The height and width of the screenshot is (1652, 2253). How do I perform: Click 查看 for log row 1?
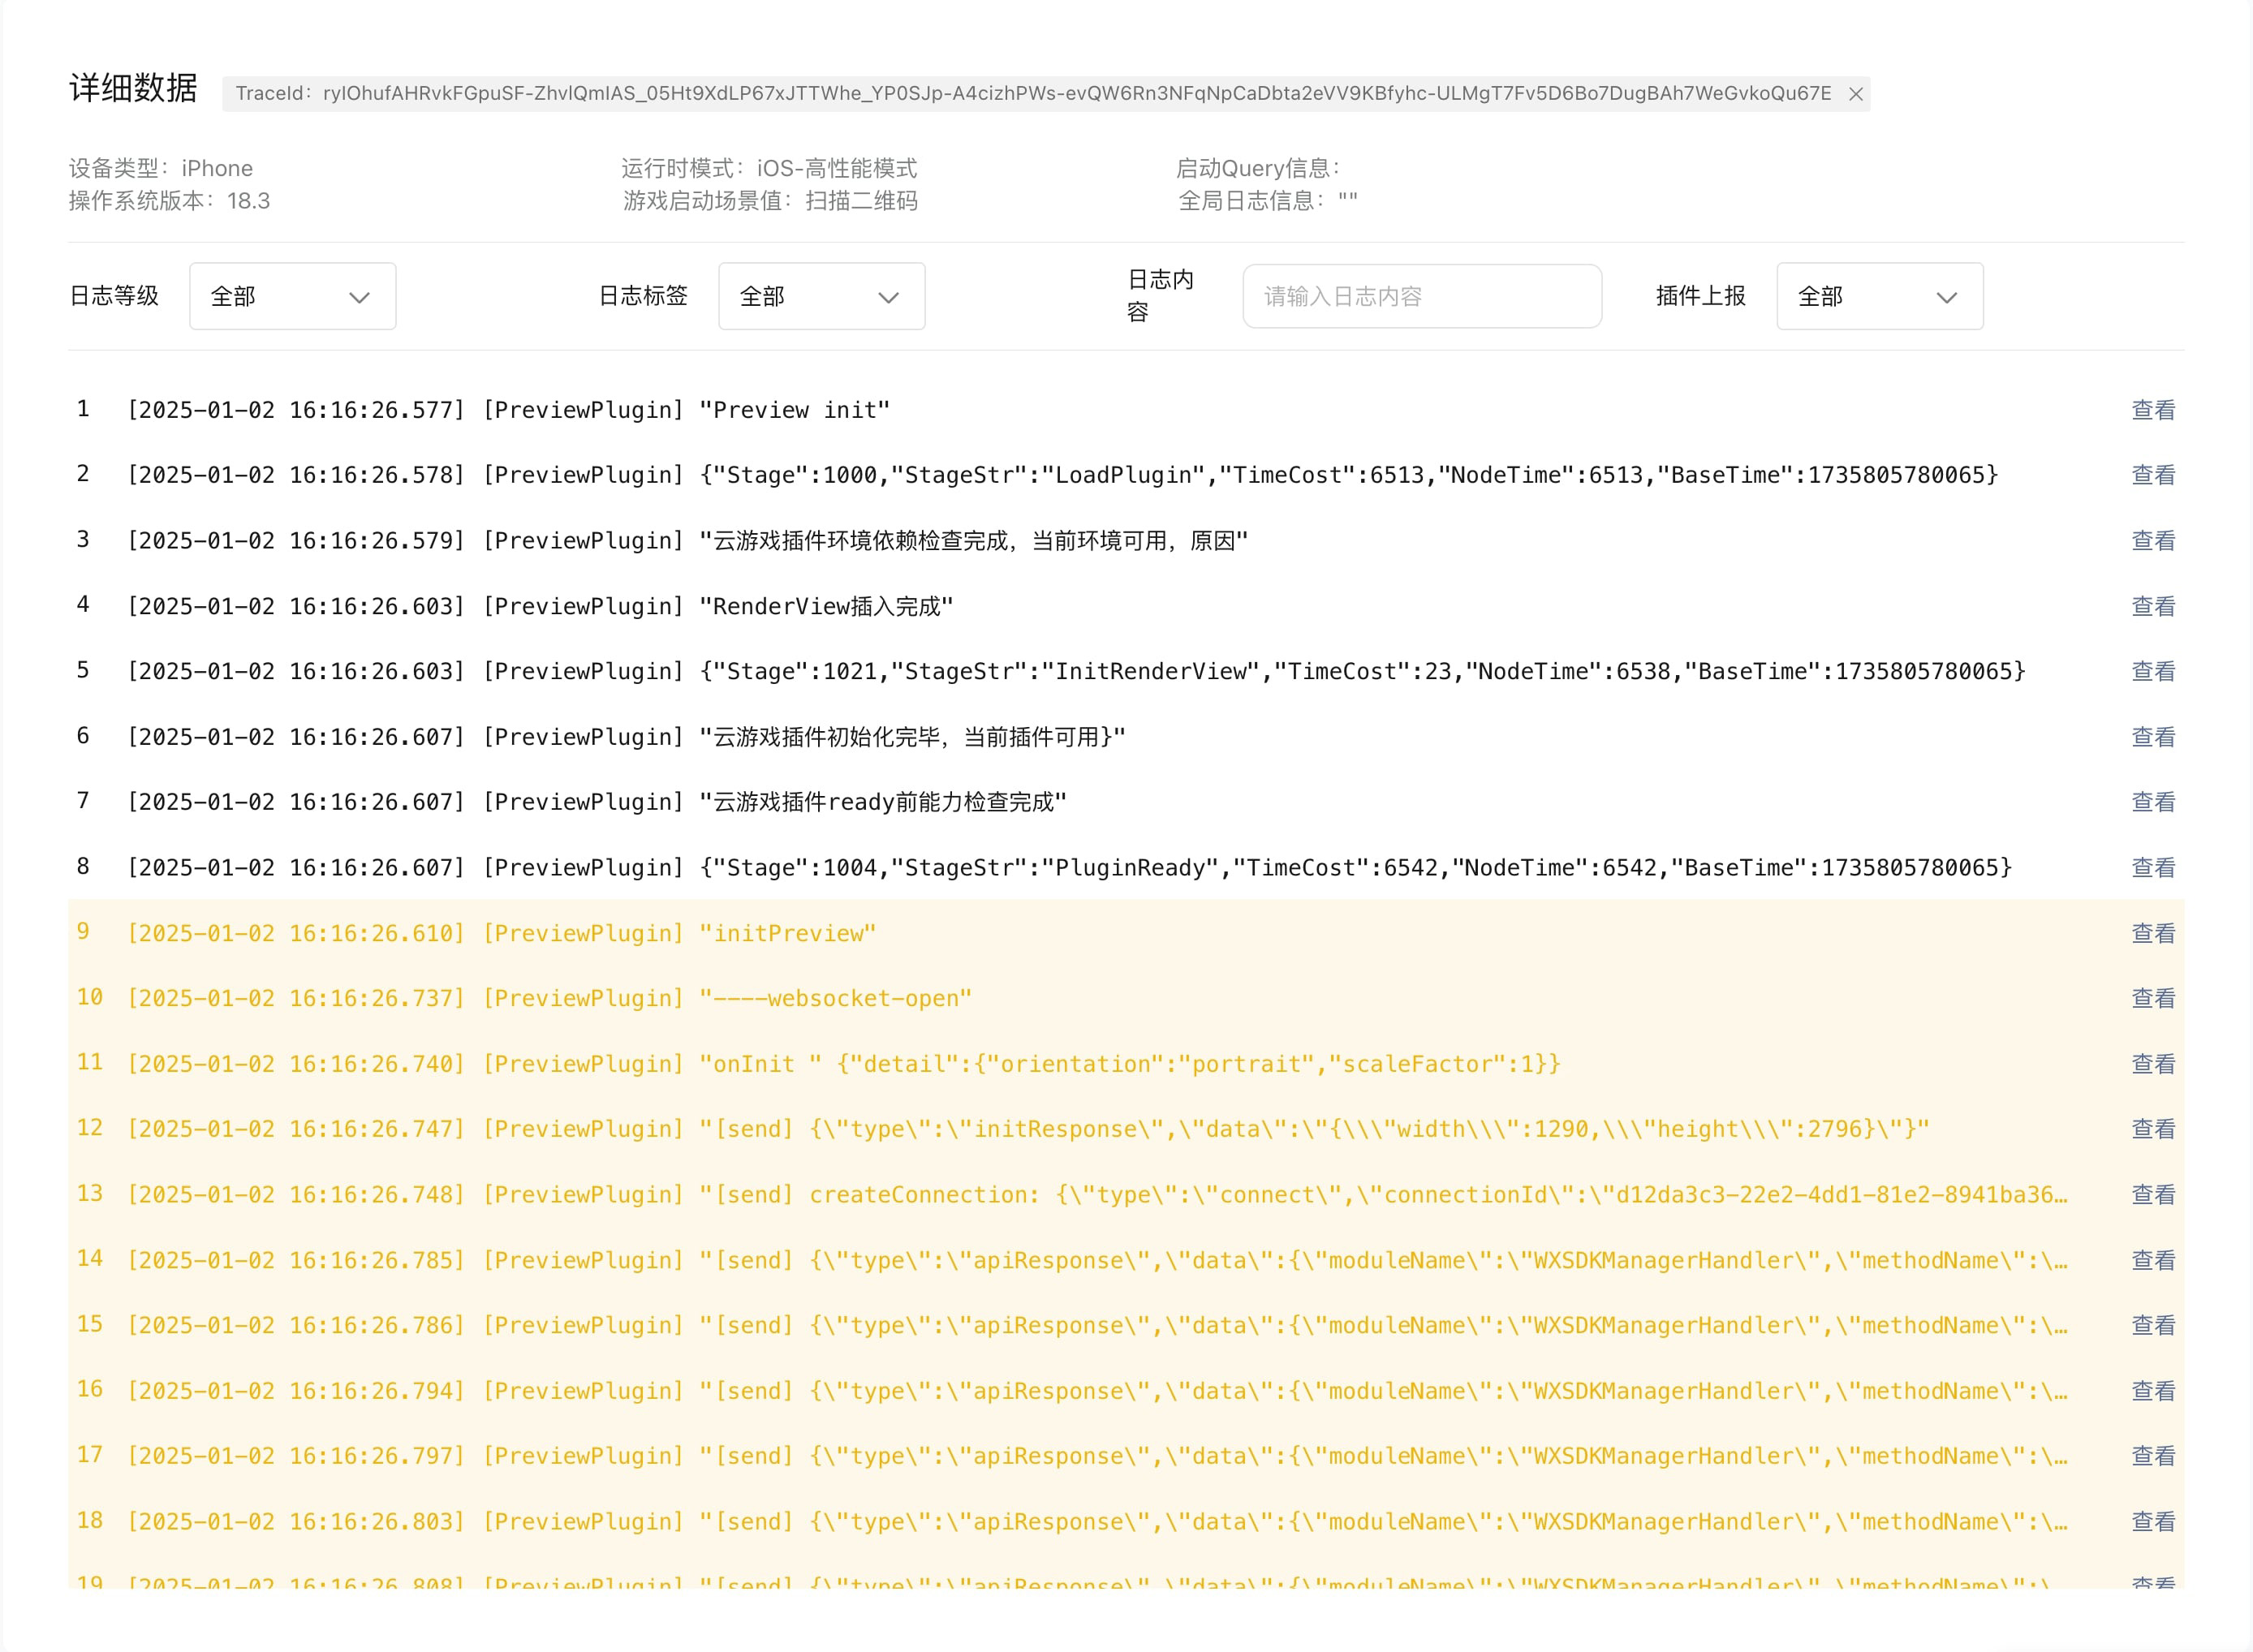click(2153, 410)
